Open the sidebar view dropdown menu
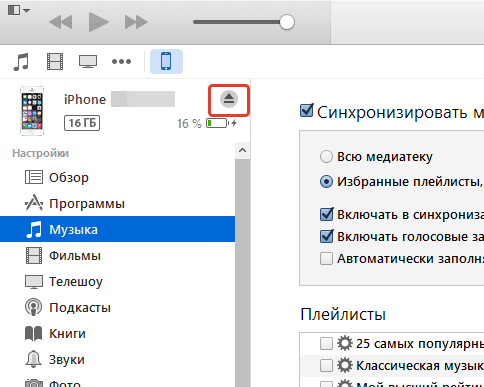This screenshot has width=484, height=387. (x=19, y=10)
